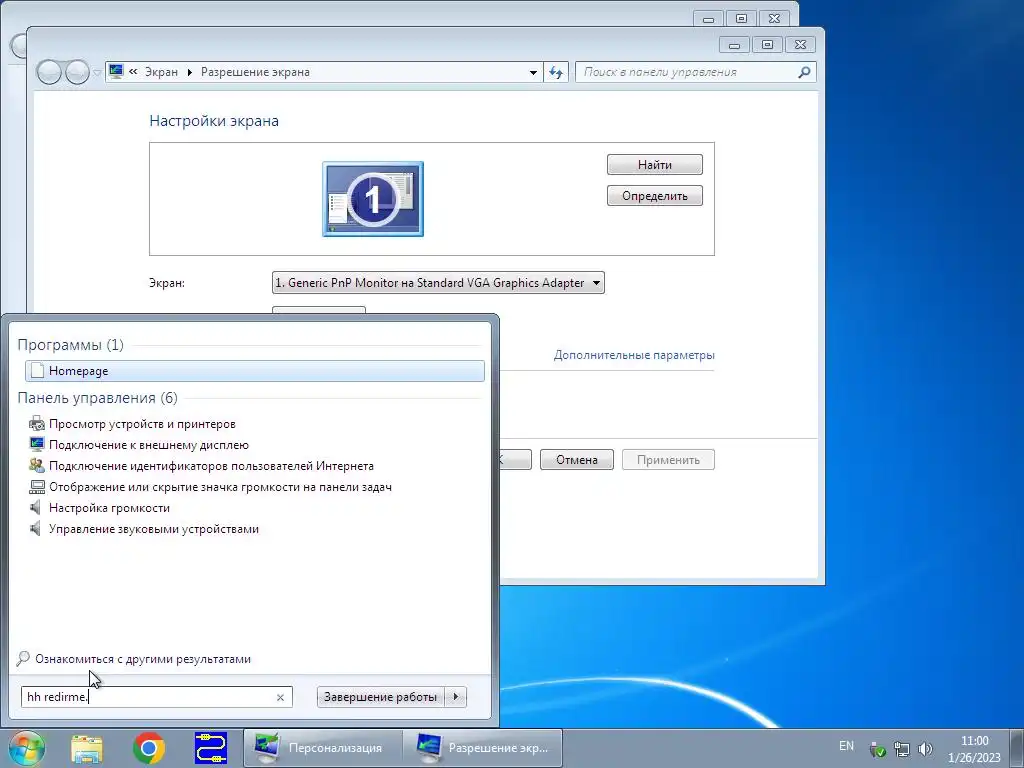
Task: Click the Панель управления (6) group header
Action: point(97,398)
